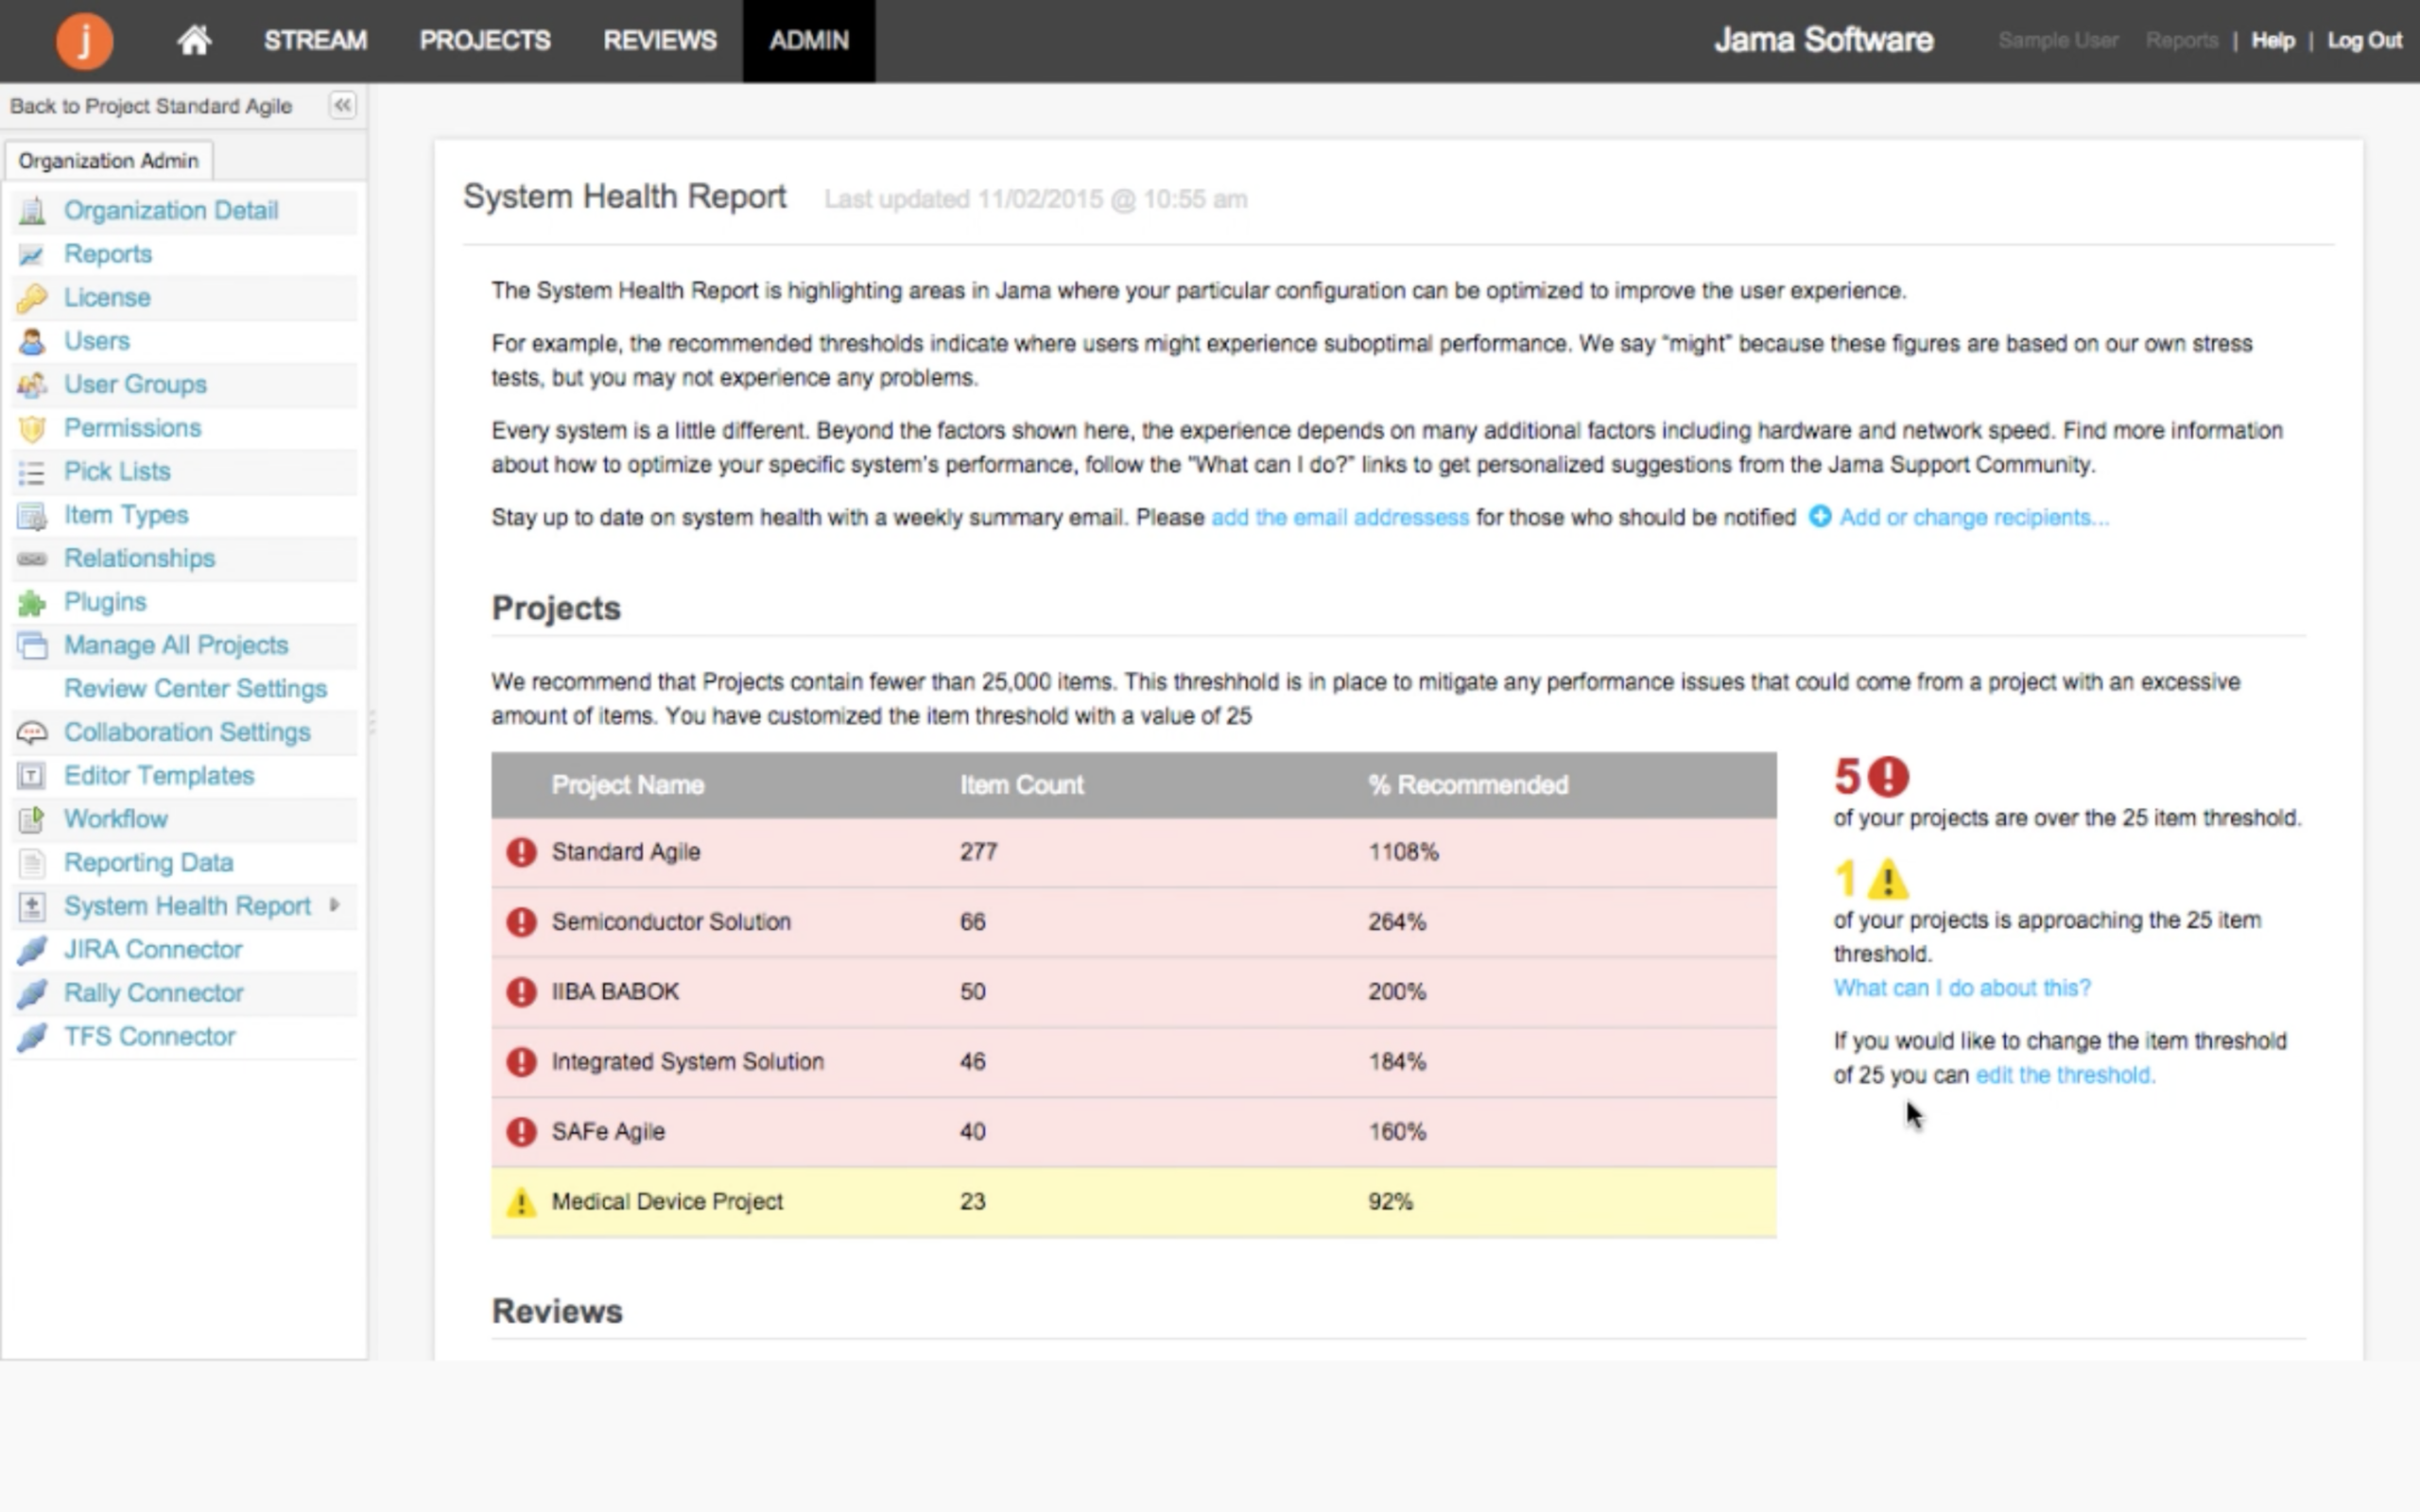Click red alert icon for Standard Agile row
The height and width of the screenshot is (1512, 2420).
(x=521, y=852)
